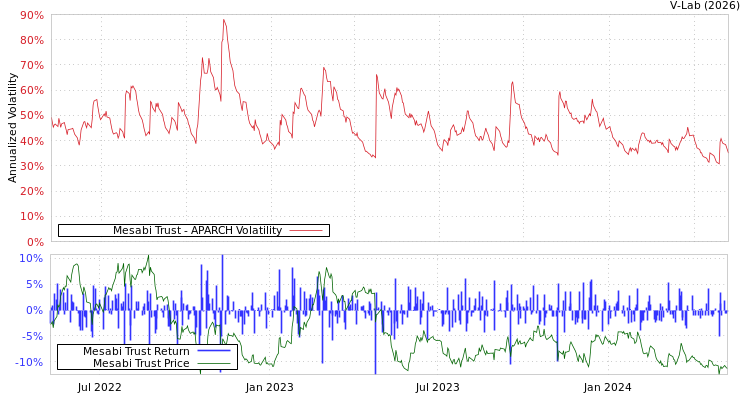Image resolution: width=750 pixels, height=400 pixels.
Task: Click the 40% y-axis label
Action: [31, 141]
